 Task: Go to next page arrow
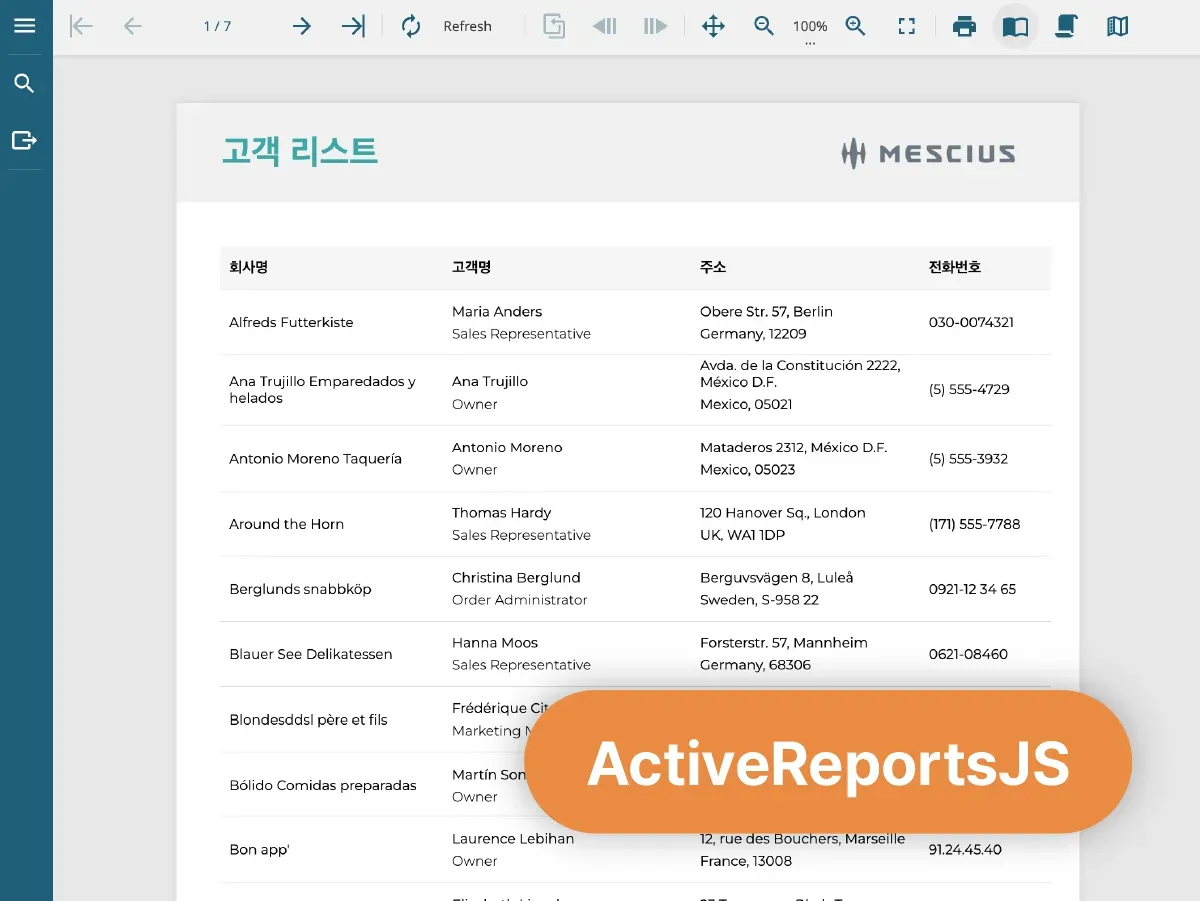click(301, 26)
